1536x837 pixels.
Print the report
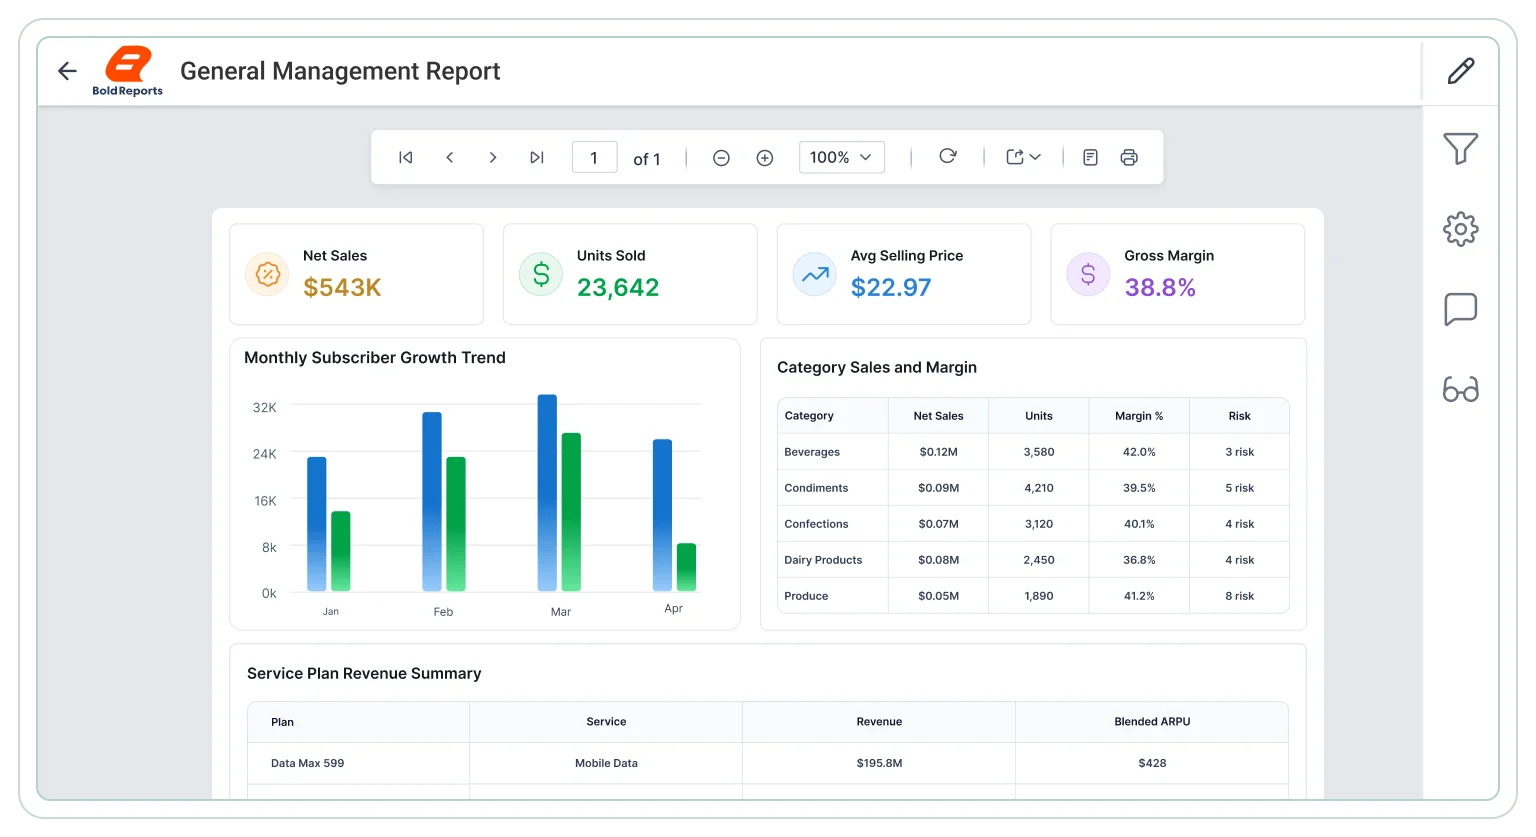click(1129, 157)
